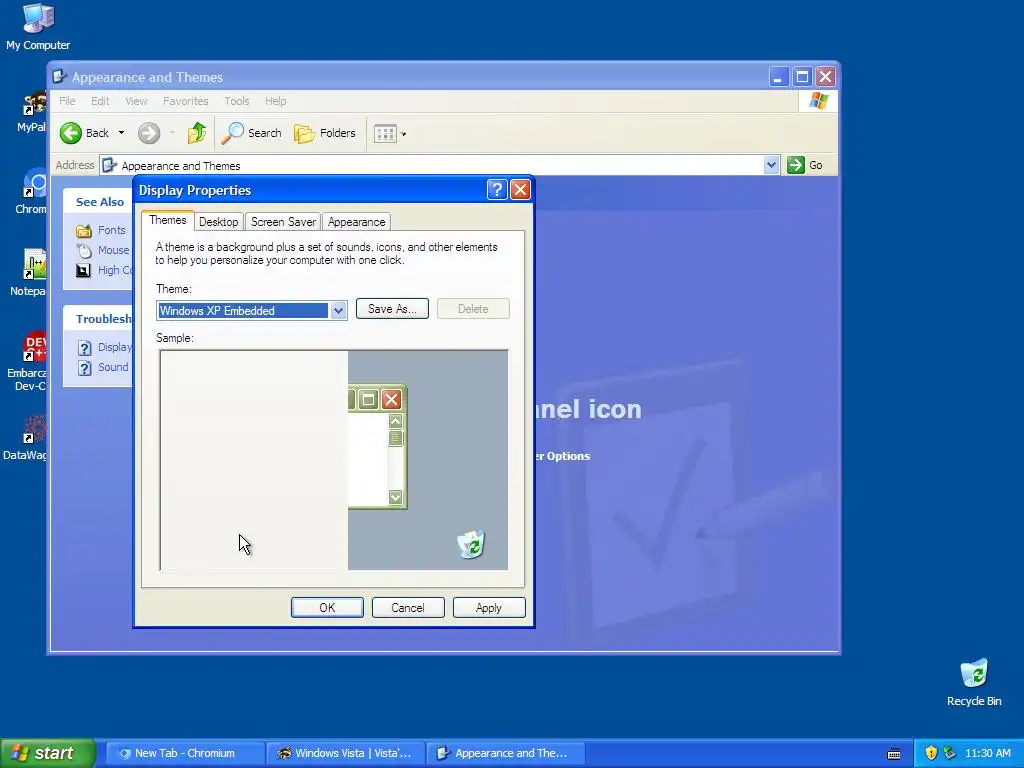Open the Start menu
Image resolution: width=1024 pixels, height=768 pixels.
point(48,754)
